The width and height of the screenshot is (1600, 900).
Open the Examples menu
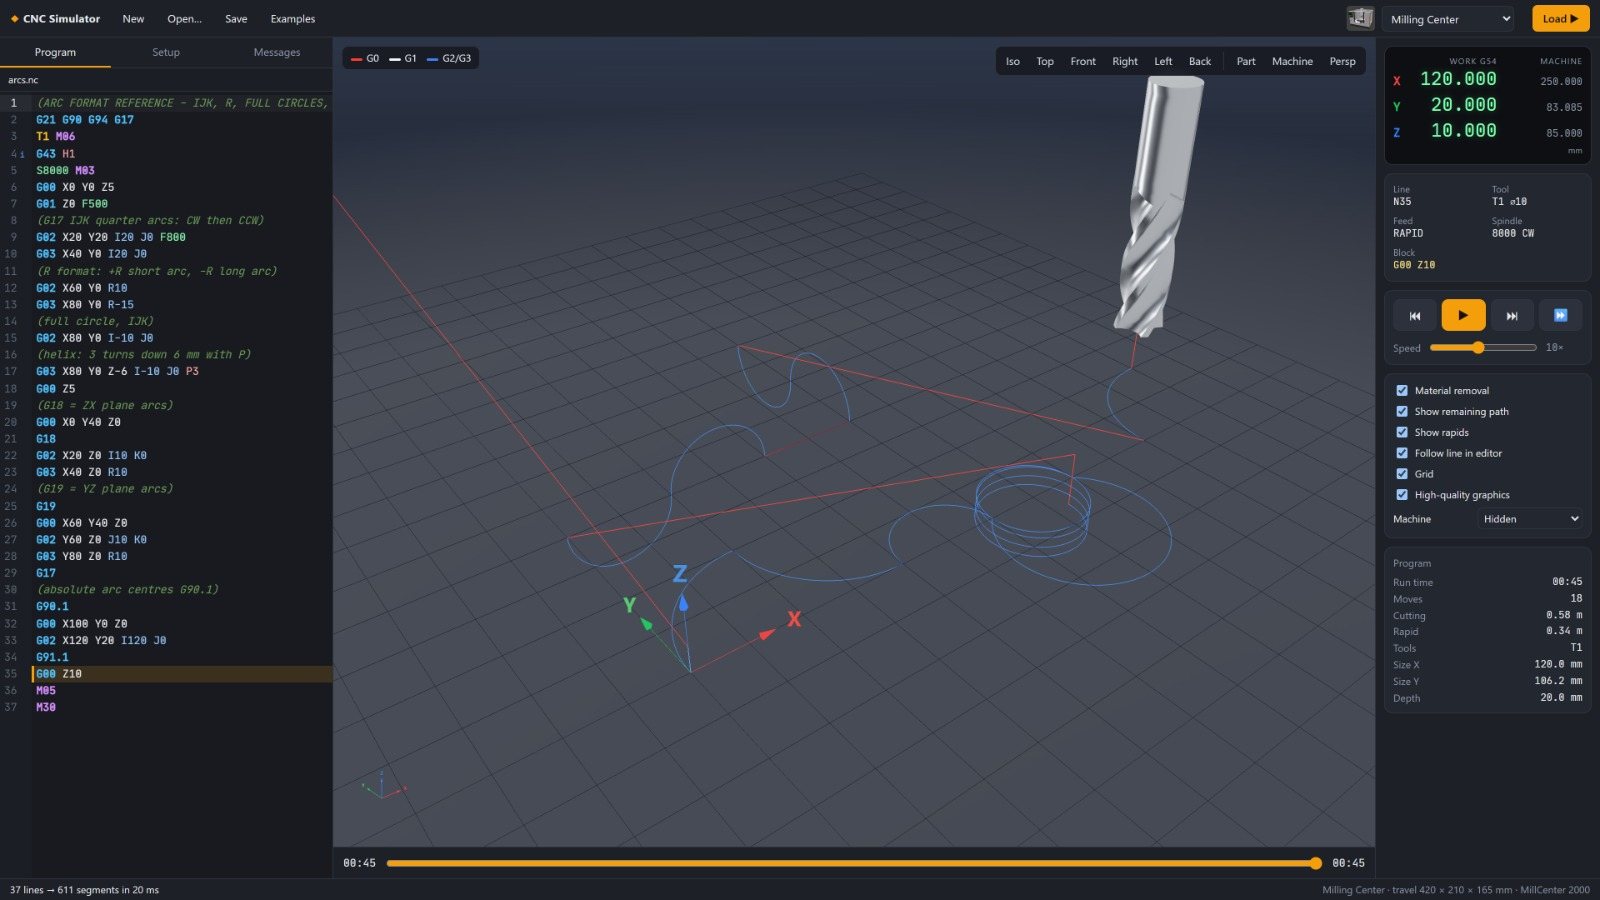(x=293, y=19)
